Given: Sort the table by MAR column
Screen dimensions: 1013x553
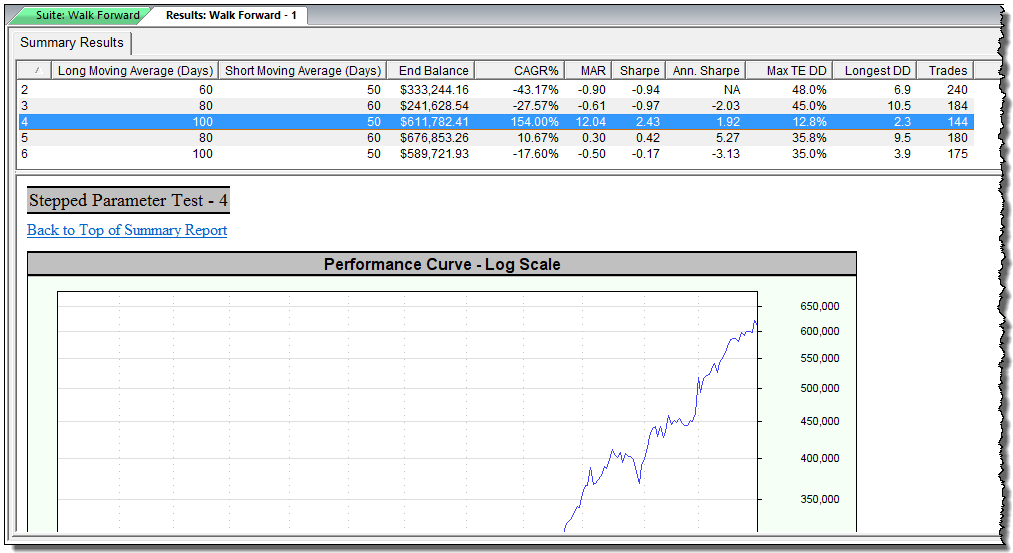Looking at the screenshot, I should click(x=587, y=71).
